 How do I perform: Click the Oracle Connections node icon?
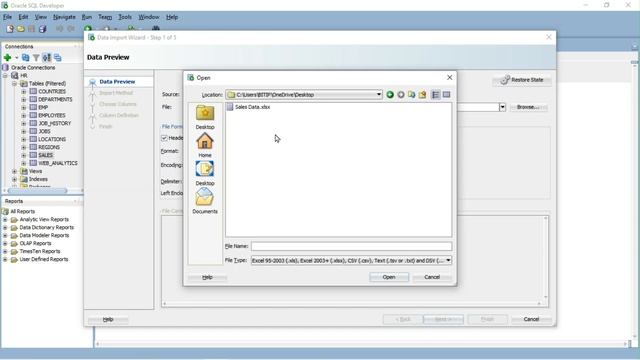[x=5, y=67]
